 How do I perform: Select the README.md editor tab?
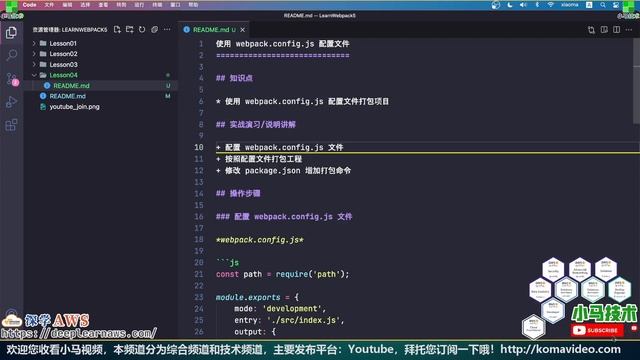(214, 30)
